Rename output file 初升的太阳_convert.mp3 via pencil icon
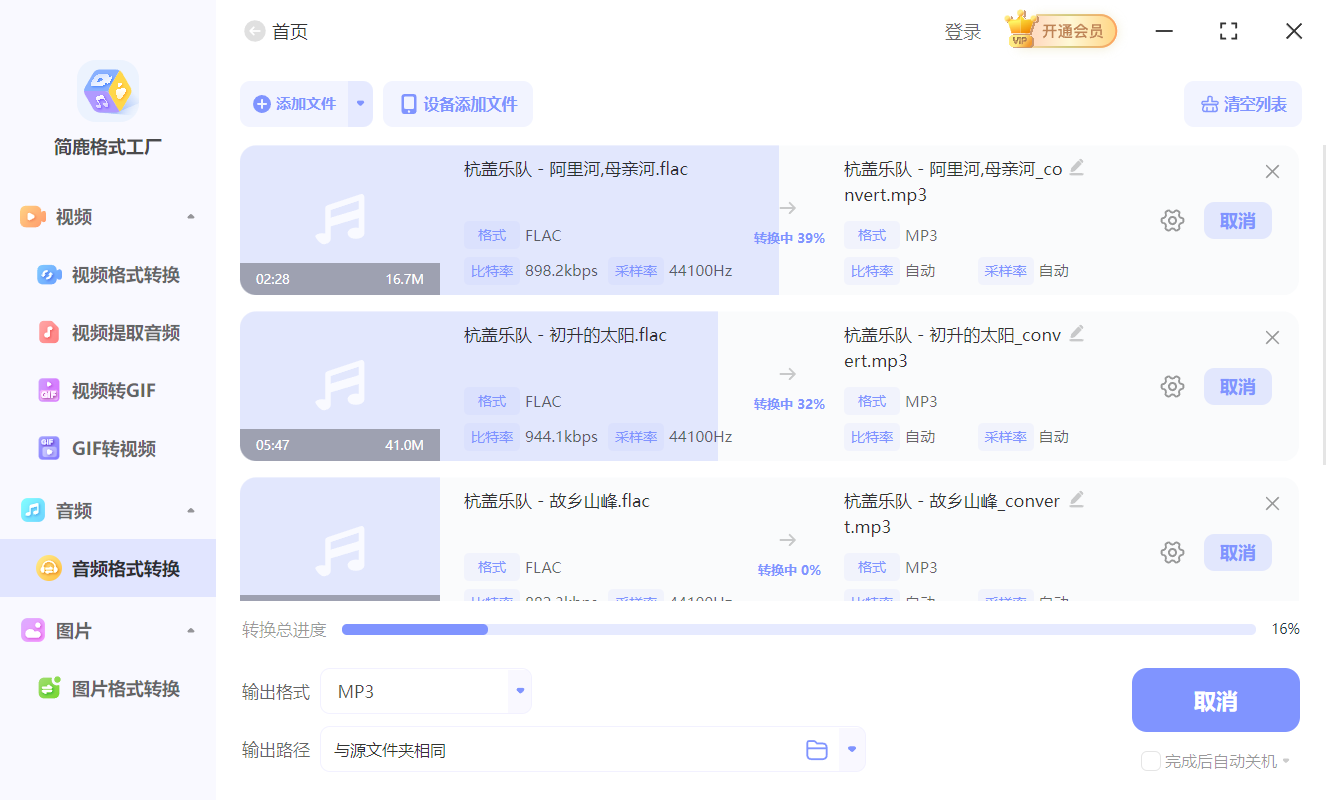The width and height of the screenshot is (1326, 800). tap(1077, 334)
